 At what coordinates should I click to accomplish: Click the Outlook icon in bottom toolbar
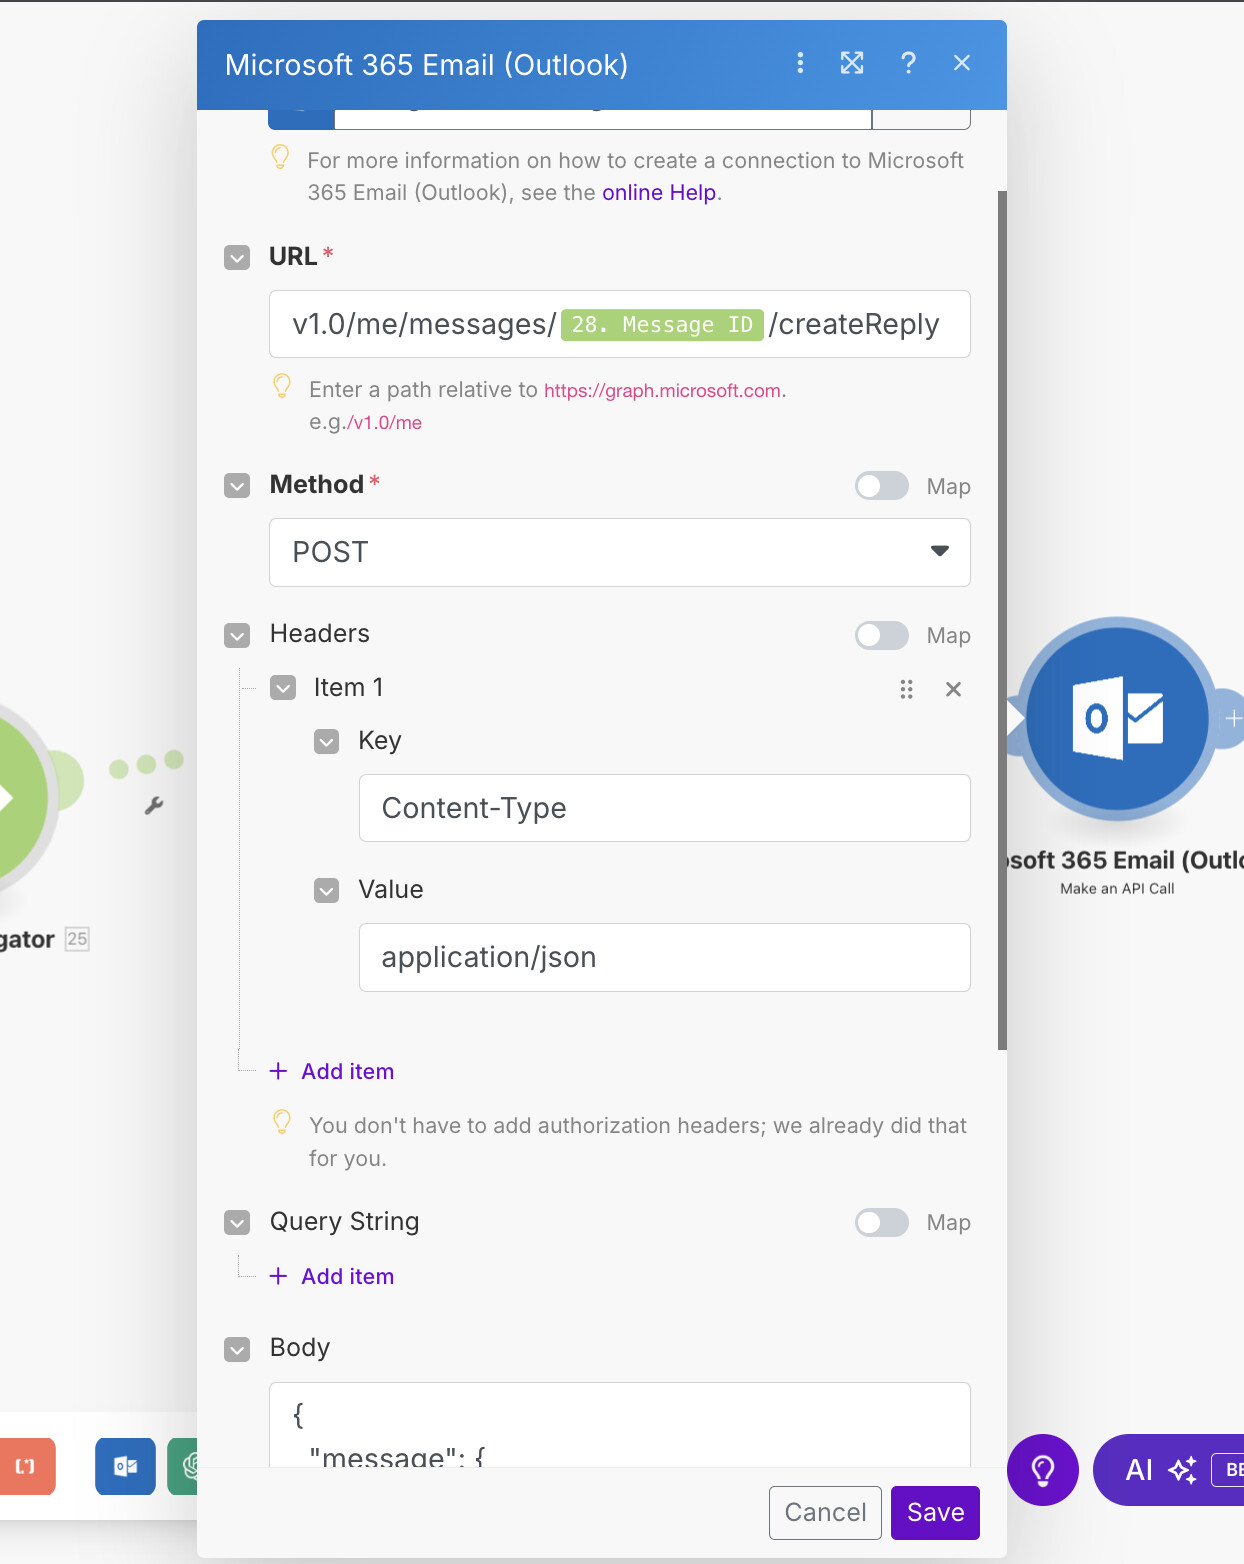click(x=125, y=1466)
